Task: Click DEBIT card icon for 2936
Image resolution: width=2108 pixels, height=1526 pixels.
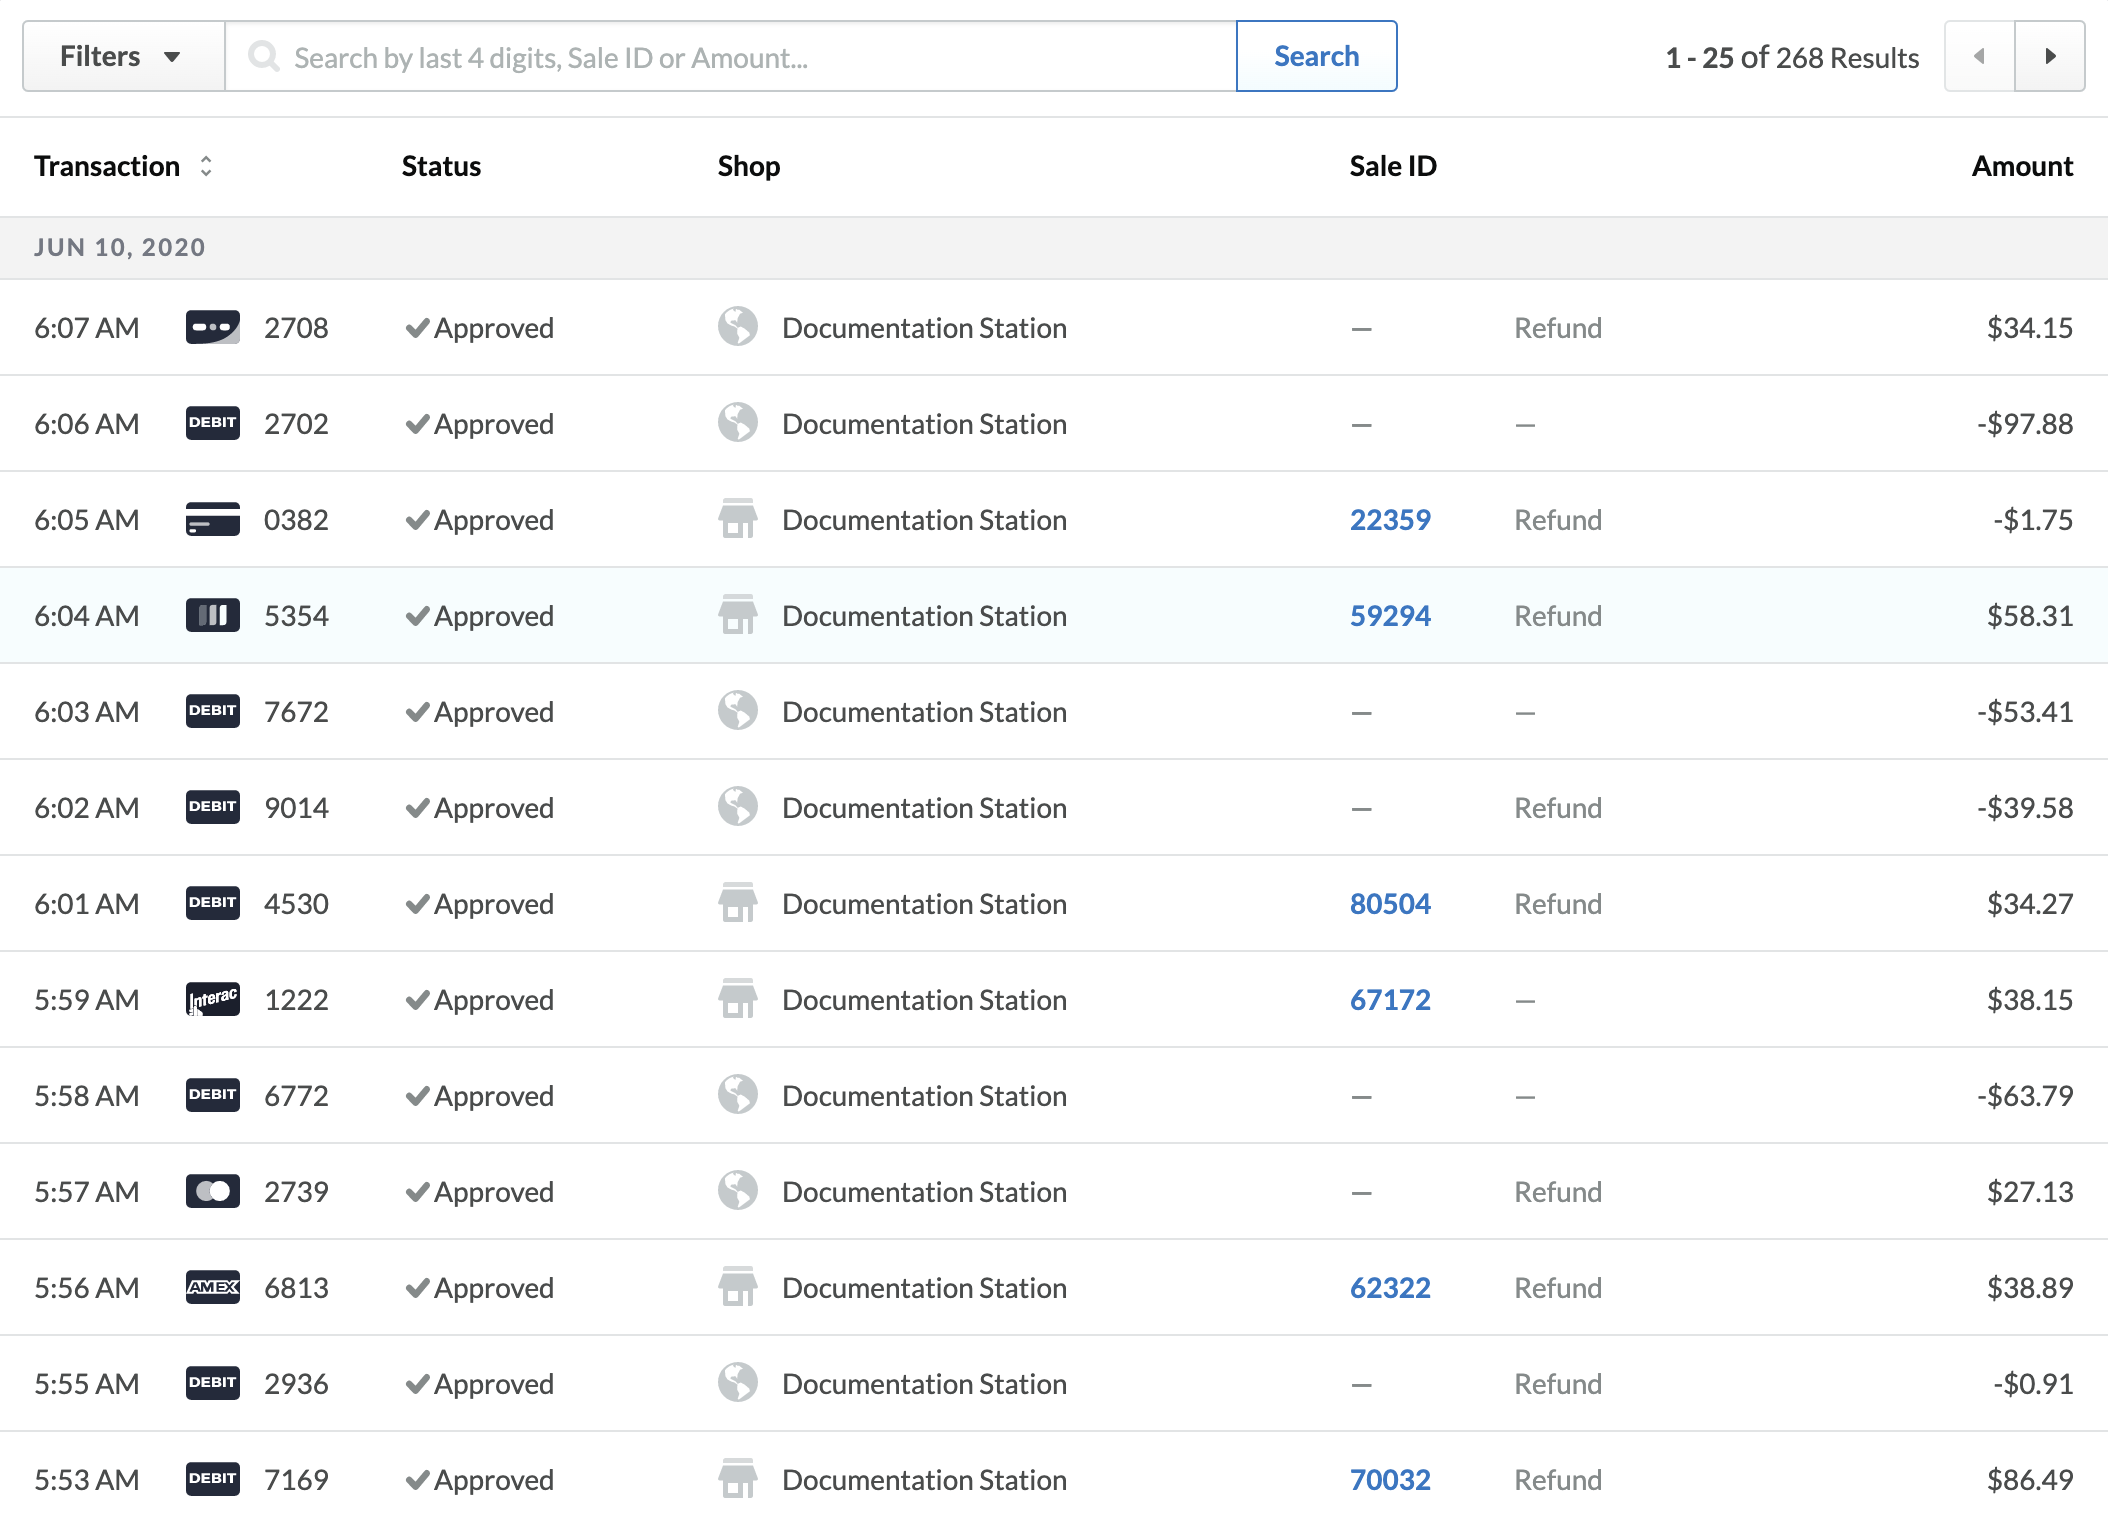Action: tap(213, 1383)
